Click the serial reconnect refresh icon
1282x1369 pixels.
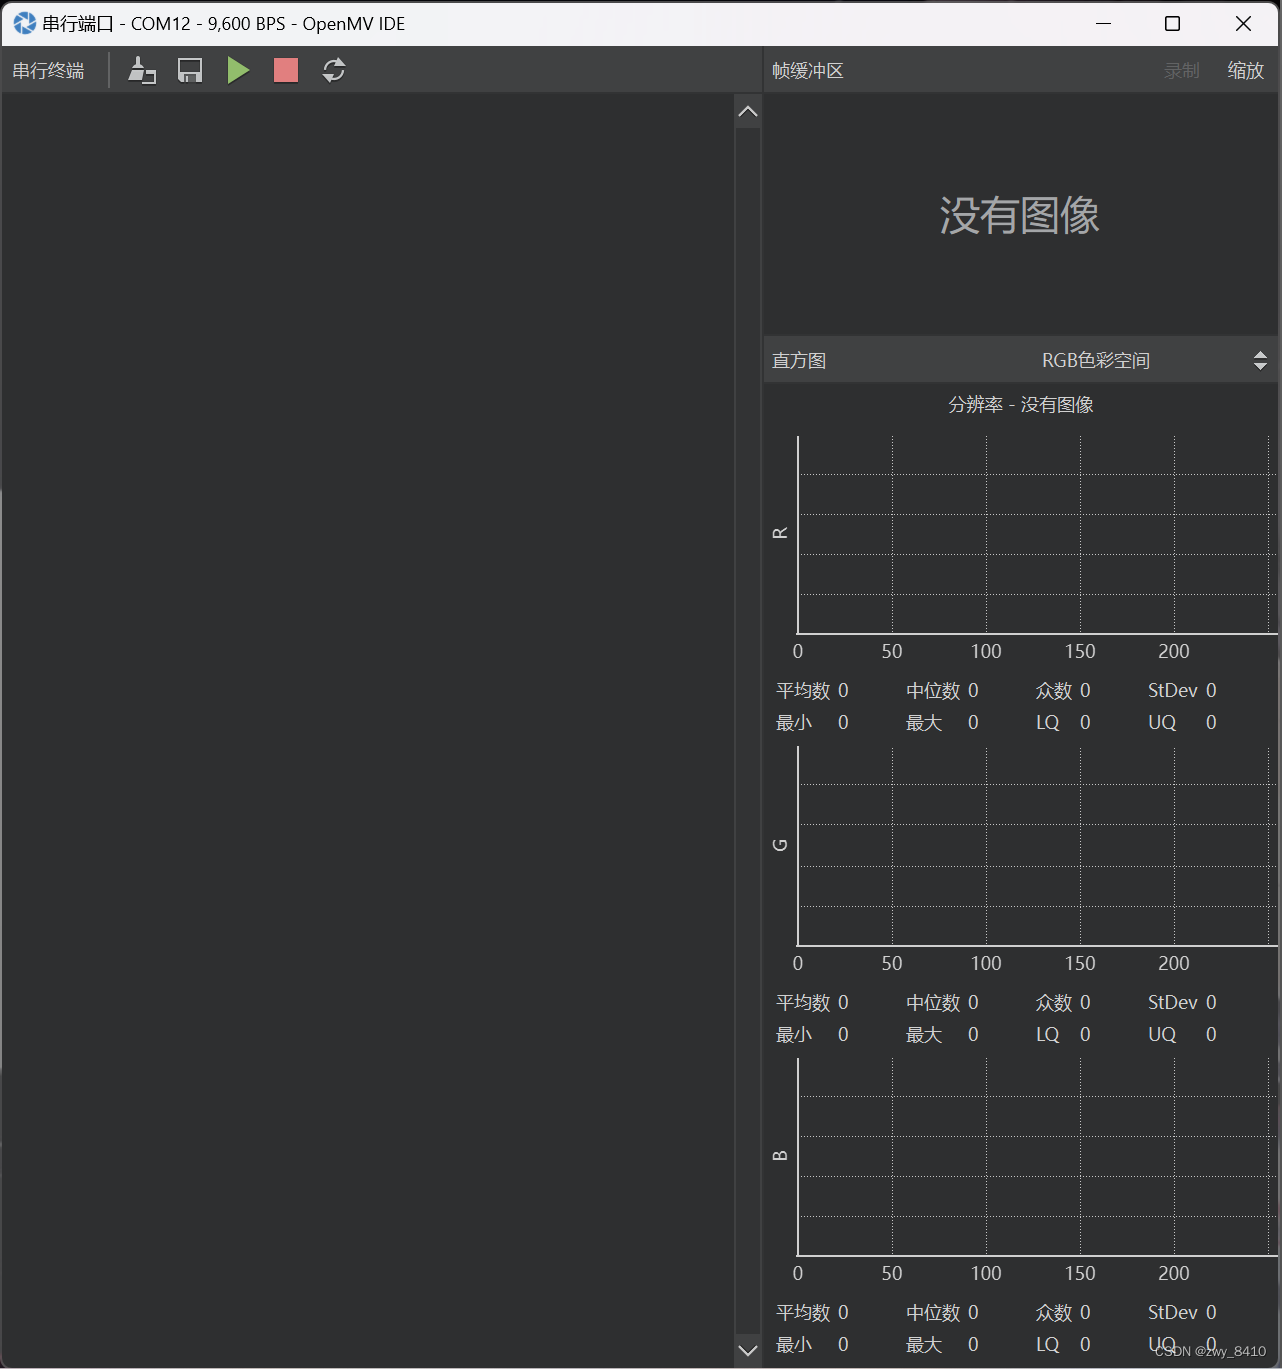(333, 70)
